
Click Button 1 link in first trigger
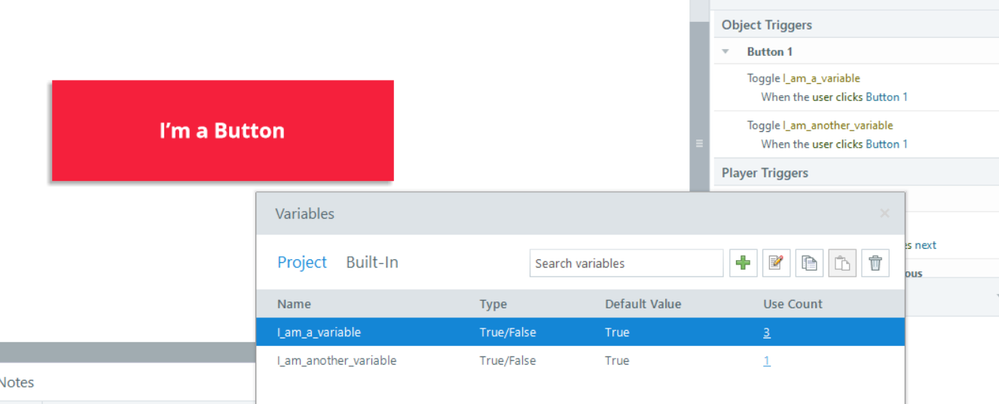coord(887,97)
